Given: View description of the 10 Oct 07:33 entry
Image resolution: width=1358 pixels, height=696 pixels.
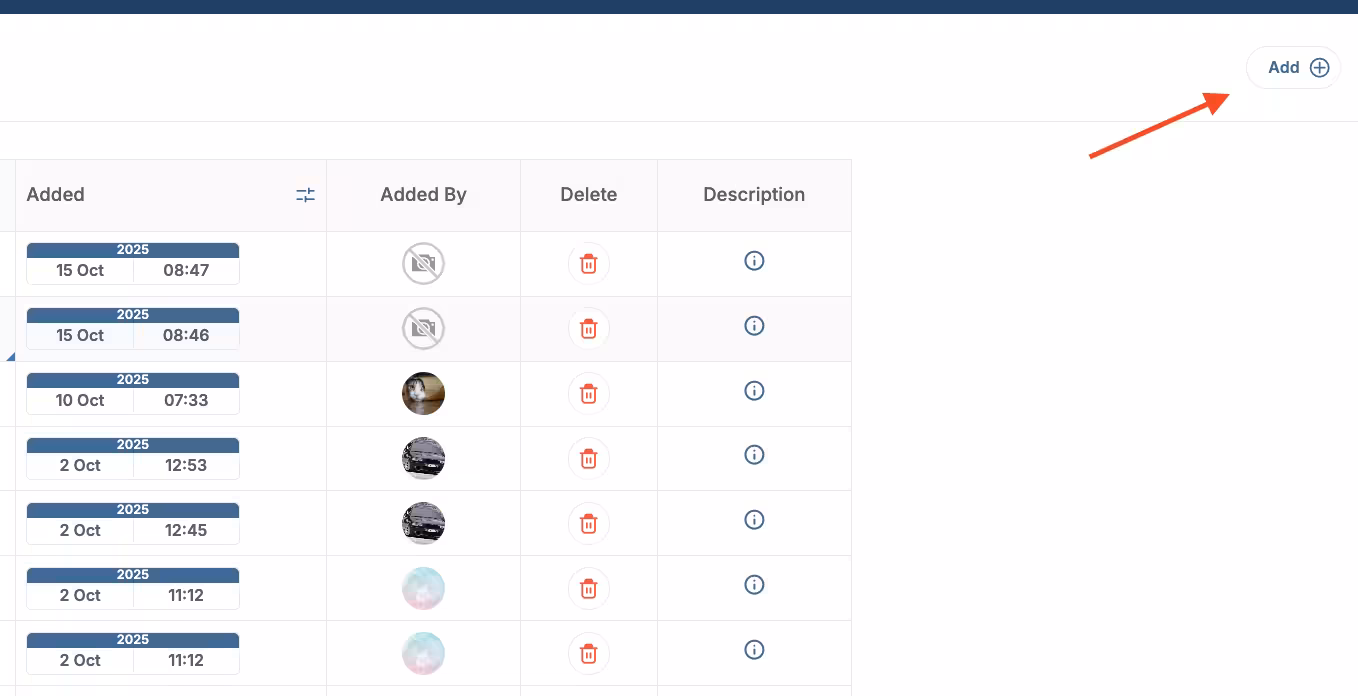Looking at the screenshot, I should [x=754, y=391].
